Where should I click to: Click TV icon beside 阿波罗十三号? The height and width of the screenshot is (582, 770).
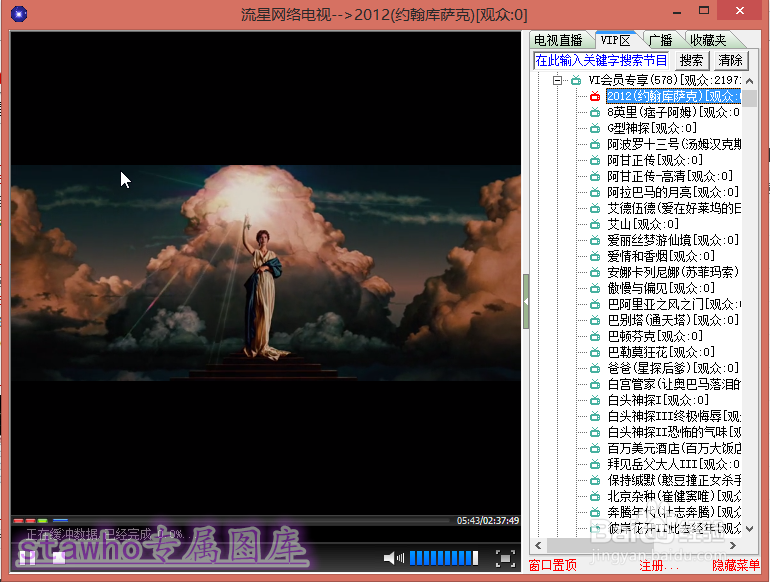[595, 144]
